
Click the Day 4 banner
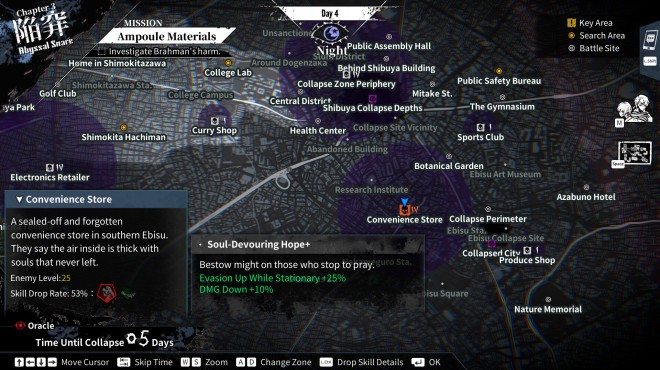[x=330, y=13]
